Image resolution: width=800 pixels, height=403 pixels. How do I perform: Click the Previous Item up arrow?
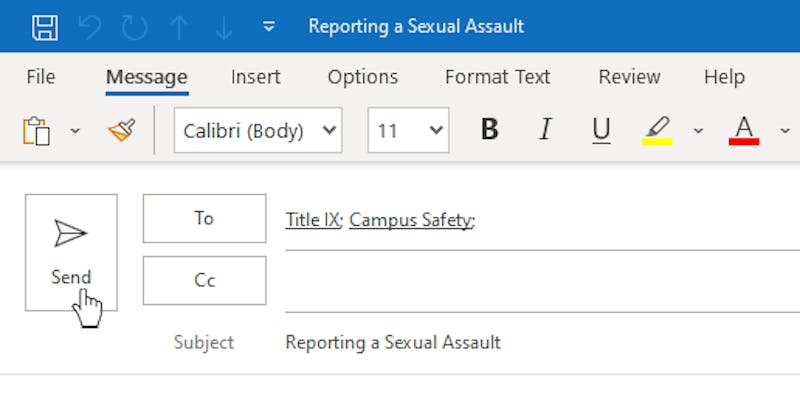(x=179, y=27)
